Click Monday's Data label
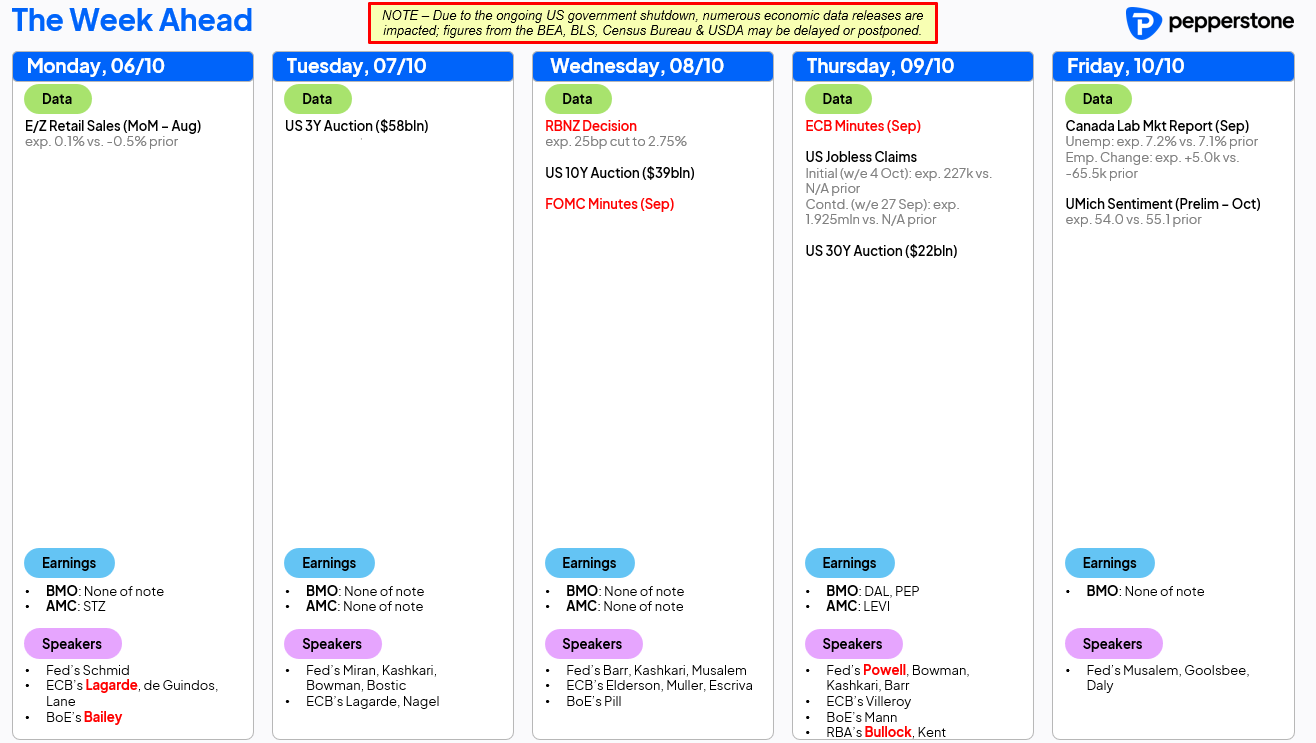Screen dimensions: 1316x743 [x=58, y=99]
